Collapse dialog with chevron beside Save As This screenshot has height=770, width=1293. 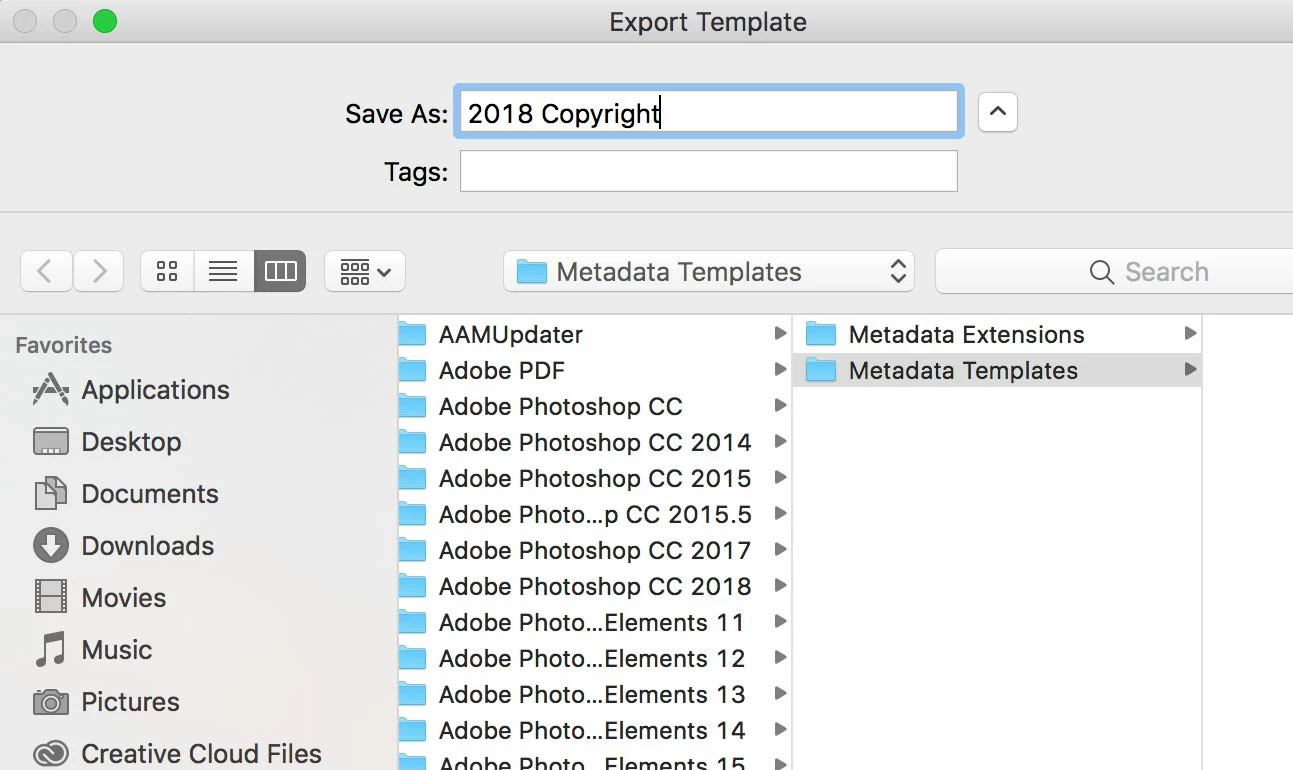pyautogui.click(x=997, y=112)
